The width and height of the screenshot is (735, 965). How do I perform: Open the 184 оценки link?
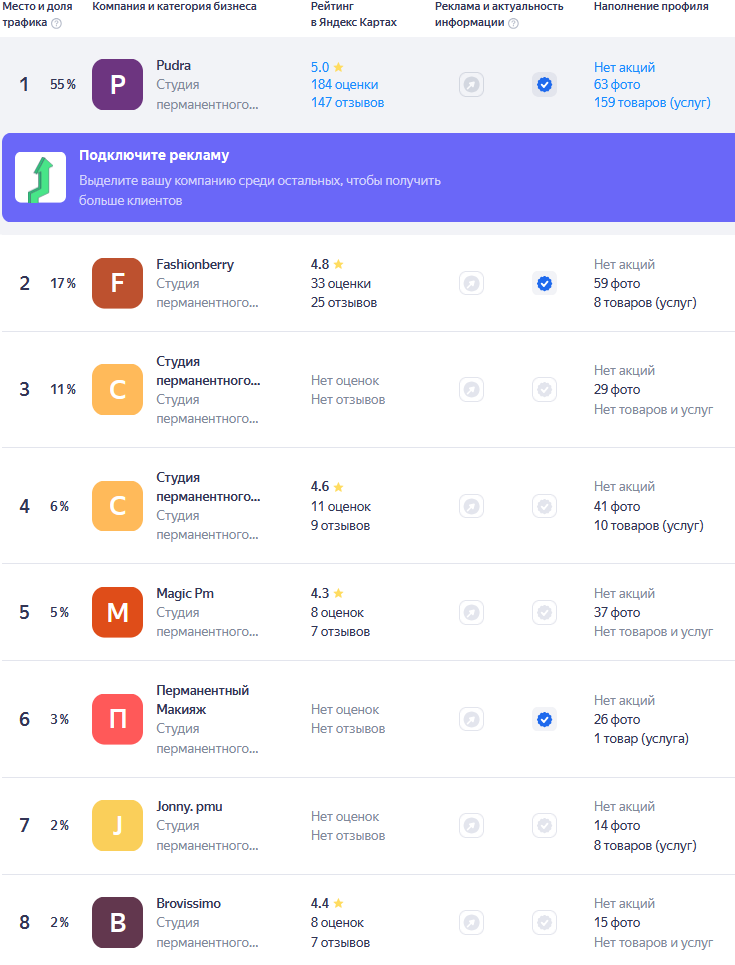[344, 84]
